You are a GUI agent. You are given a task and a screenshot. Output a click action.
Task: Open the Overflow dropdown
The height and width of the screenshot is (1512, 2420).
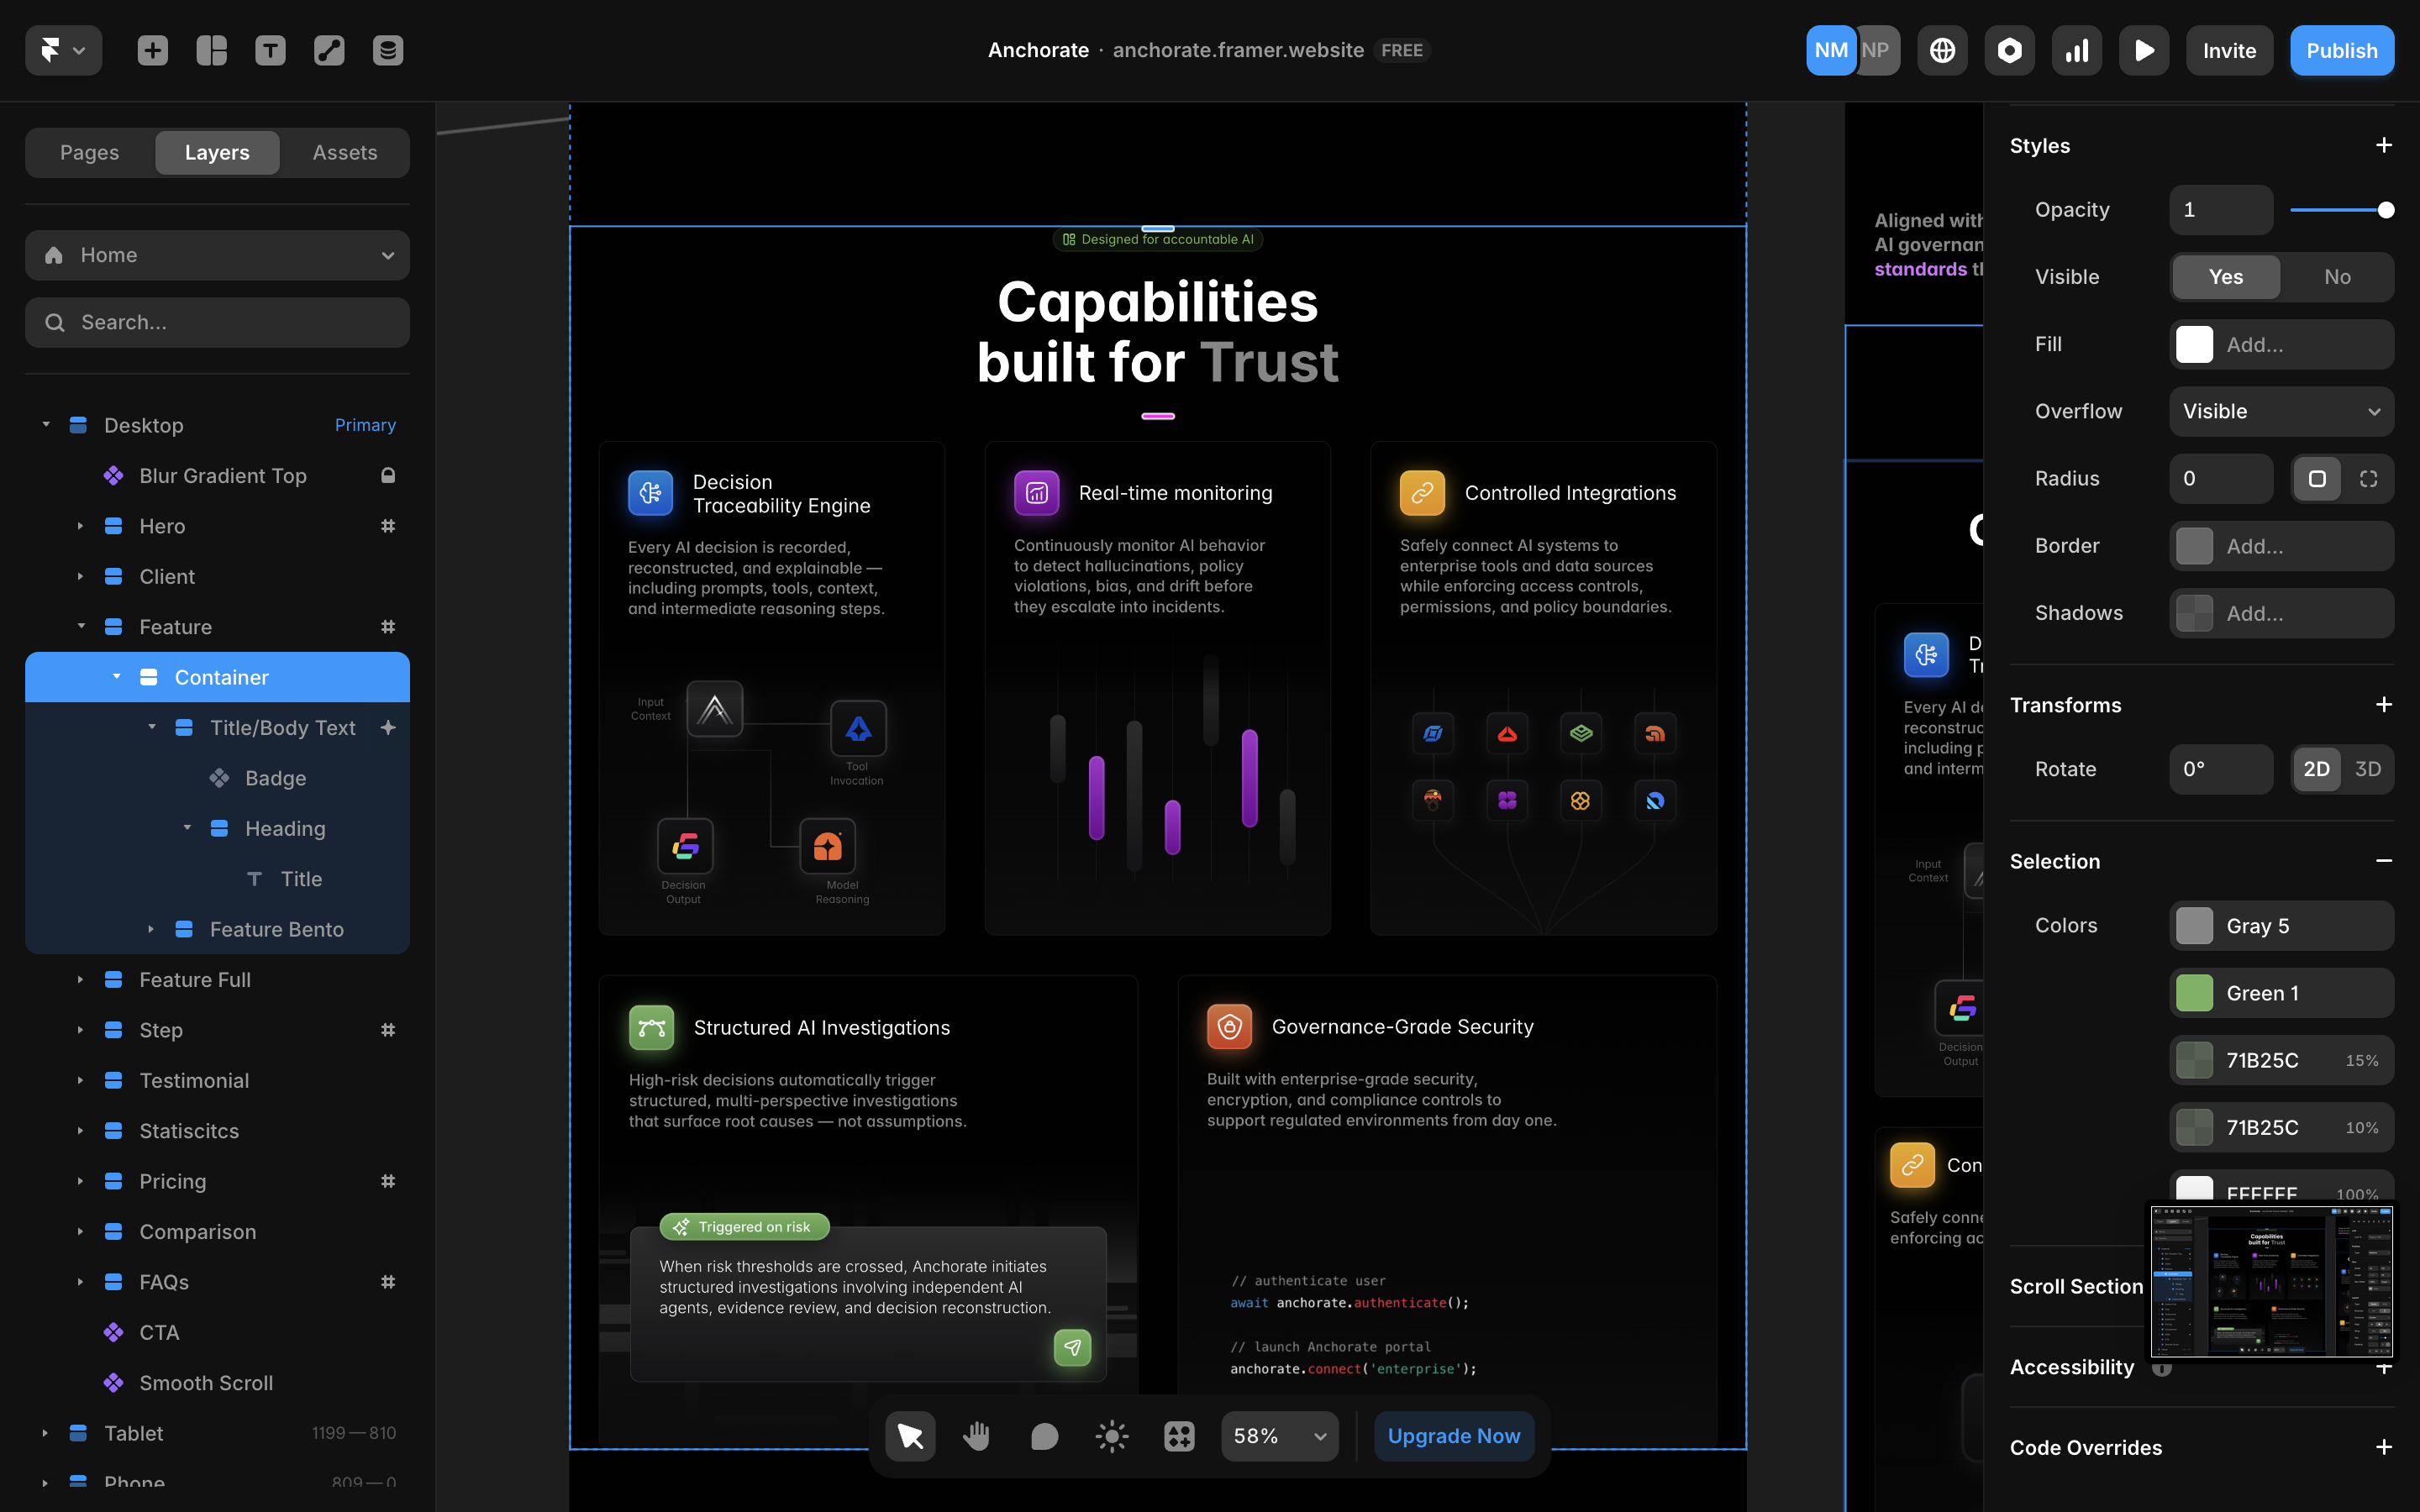point(2281,411)
